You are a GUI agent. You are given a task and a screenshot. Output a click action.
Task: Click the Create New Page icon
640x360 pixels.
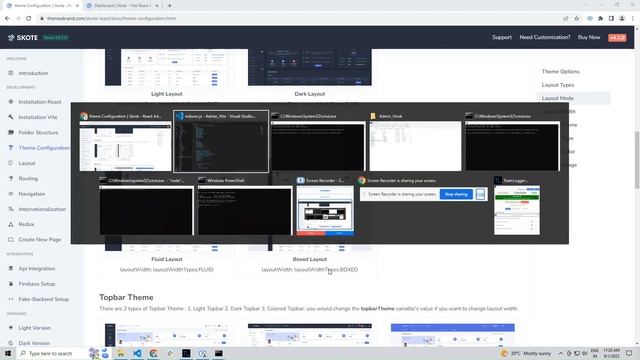(x=11, y=240)
